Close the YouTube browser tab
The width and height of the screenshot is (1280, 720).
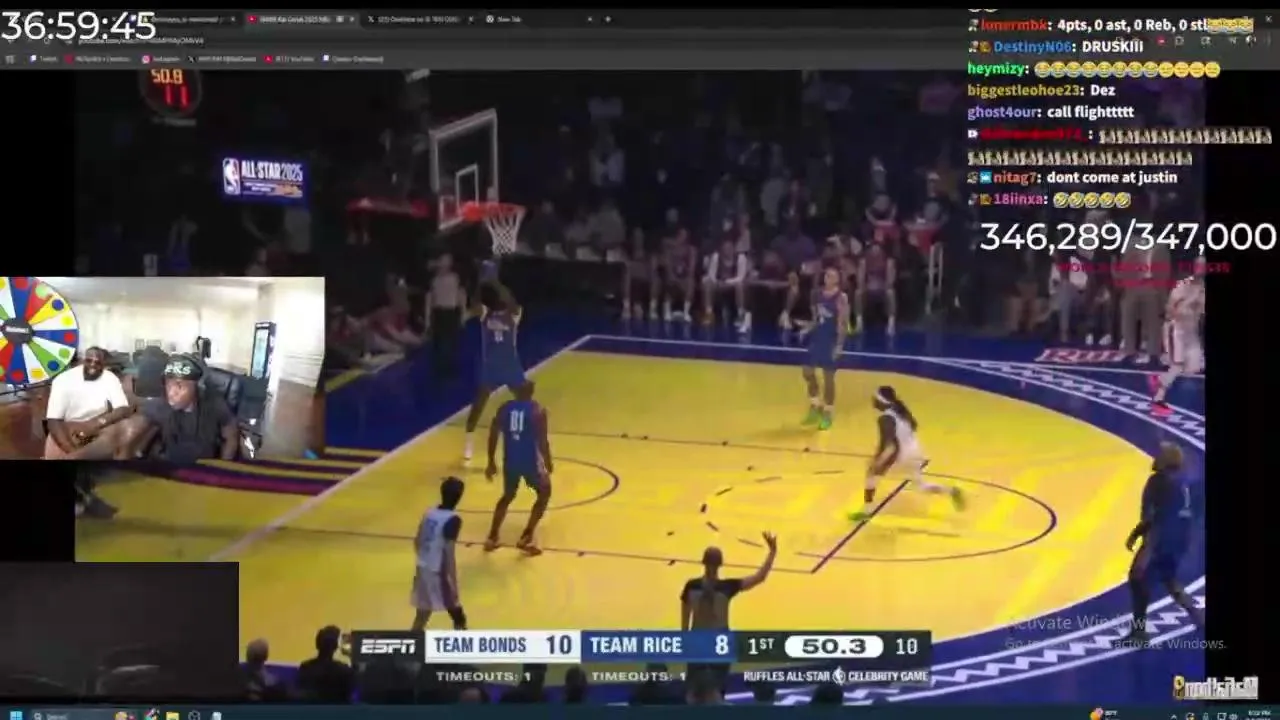pos(352,19)
